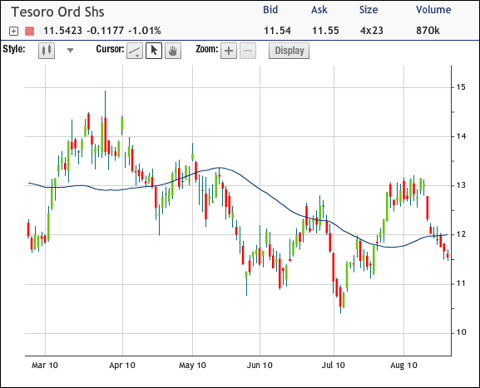Screen dimensions: 480x388
Task: Click the Volume column header
Action: pyautogui.click(x=433, y=10)
